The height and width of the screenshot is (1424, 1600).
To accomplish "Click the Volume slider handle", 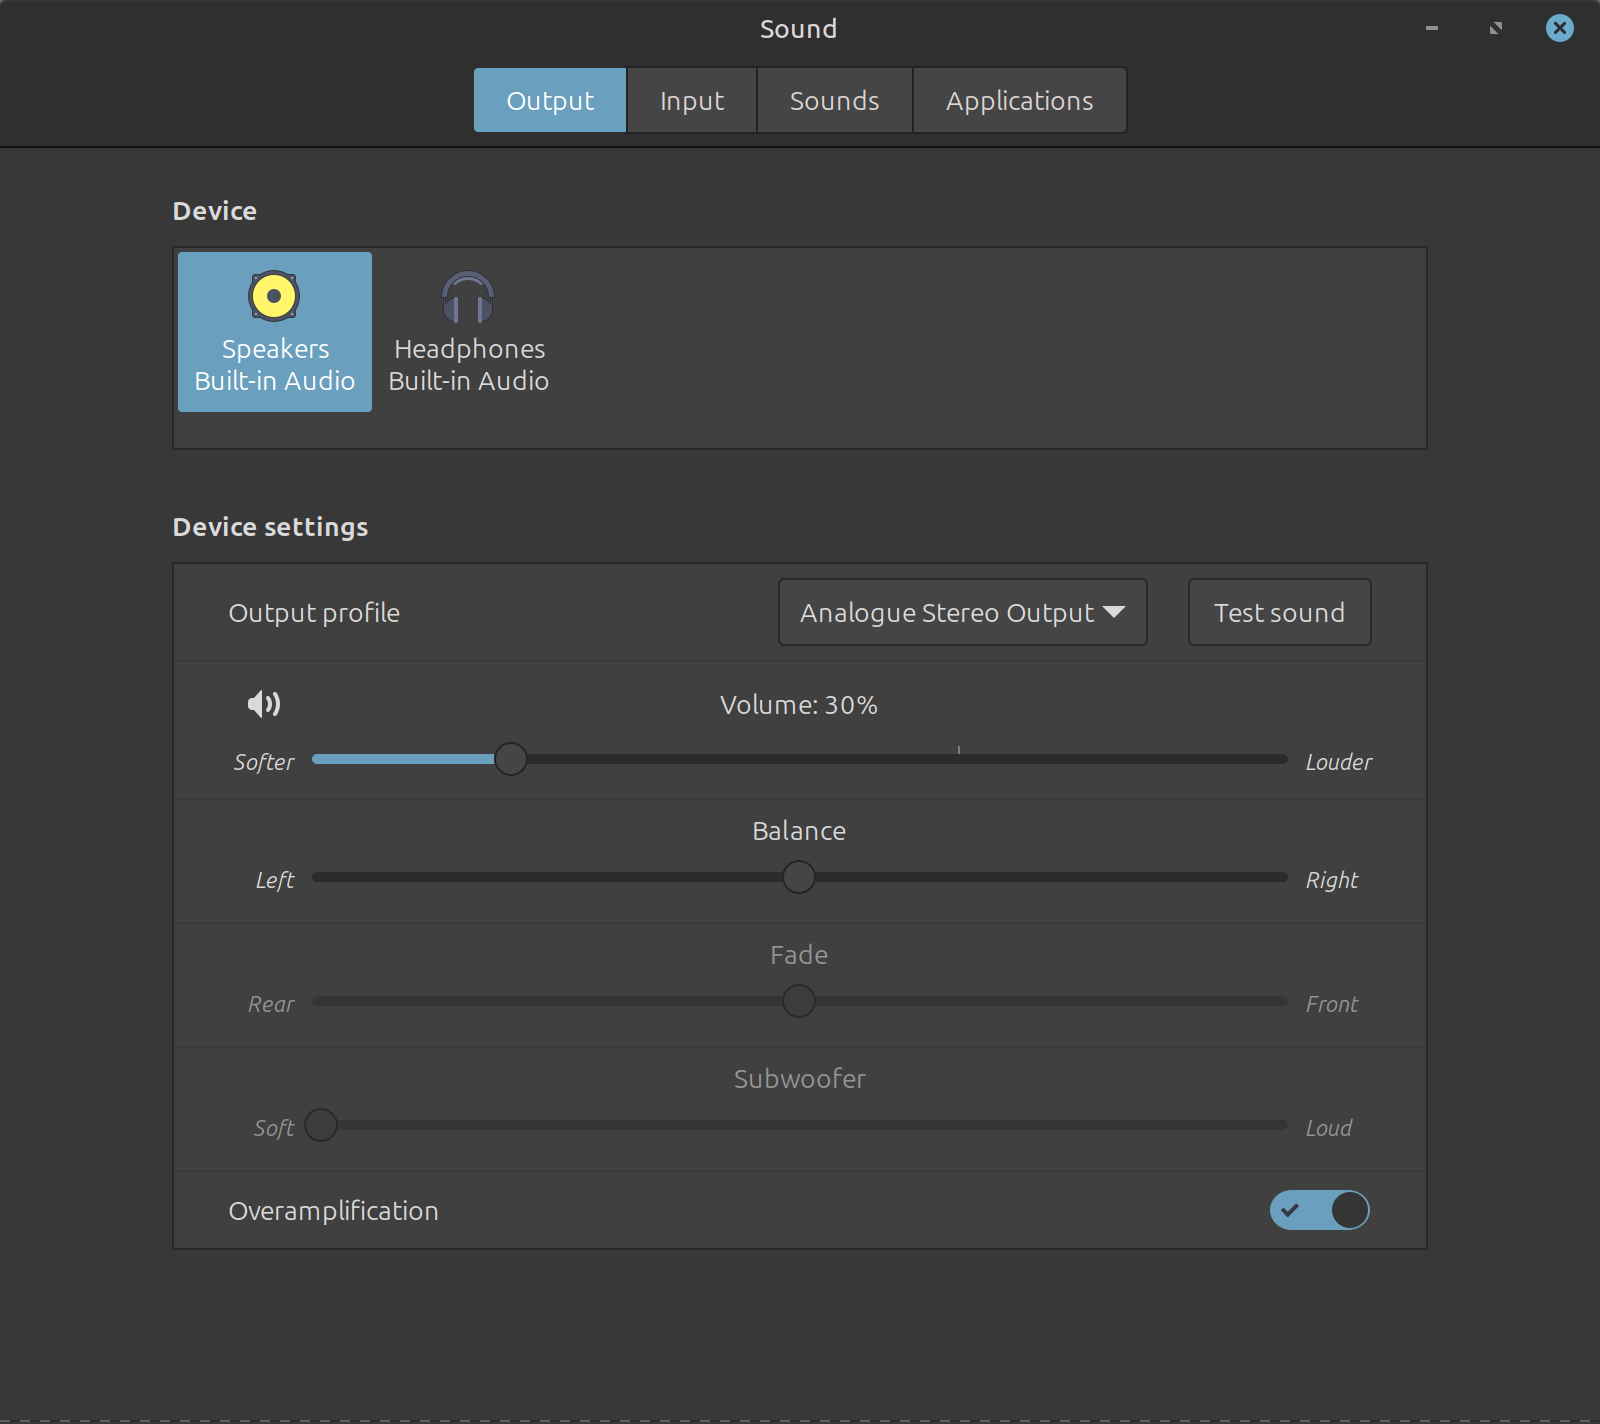I will coord(511,759).
